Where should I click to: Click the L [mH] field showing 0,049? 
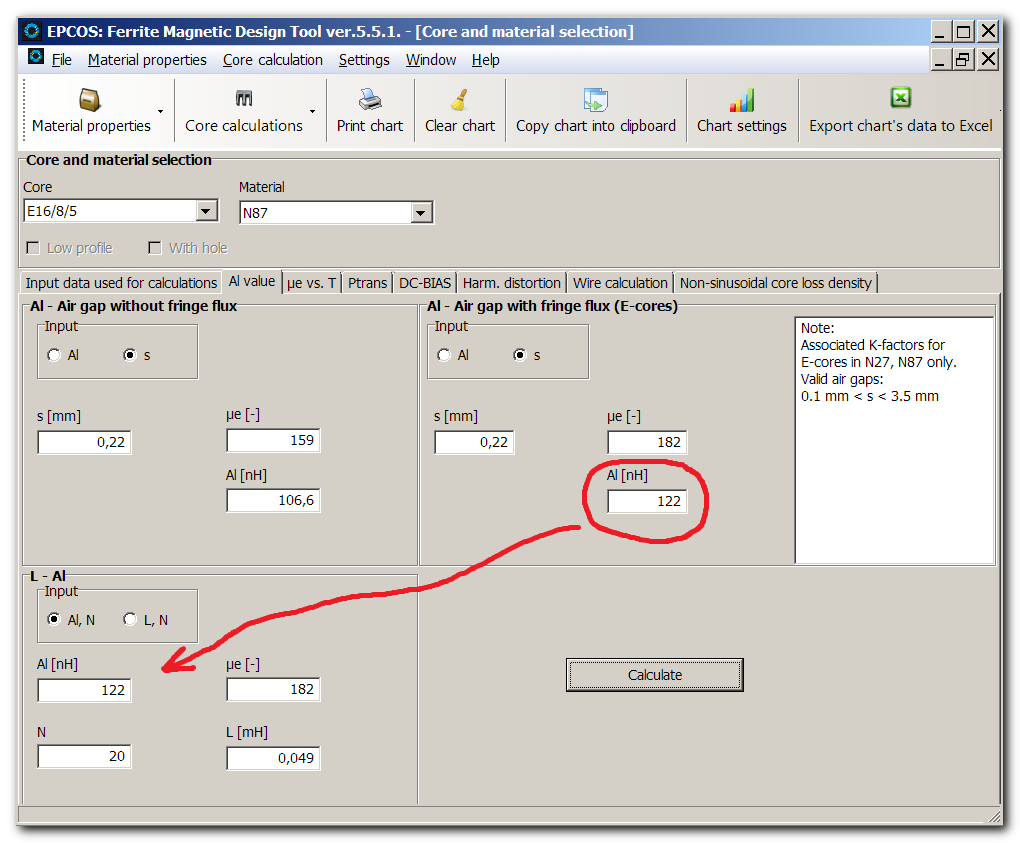coord(273,758)
